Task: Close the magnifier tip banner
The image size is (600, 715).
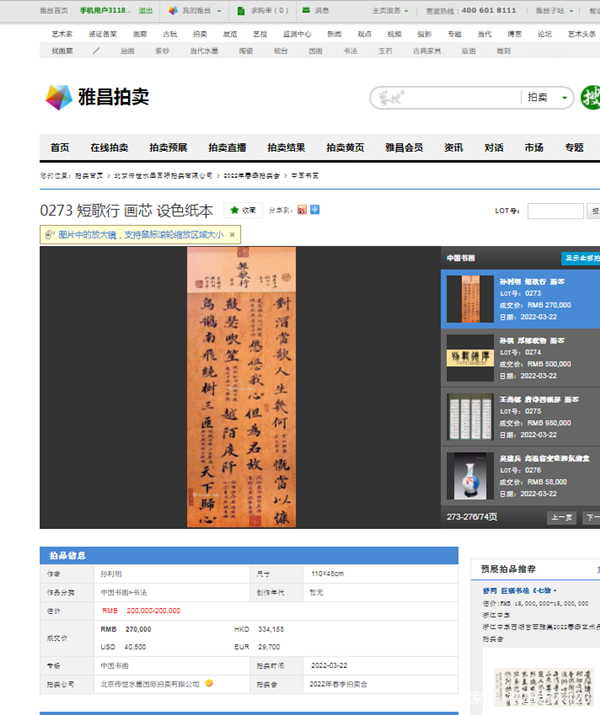Action: (232, 235)
